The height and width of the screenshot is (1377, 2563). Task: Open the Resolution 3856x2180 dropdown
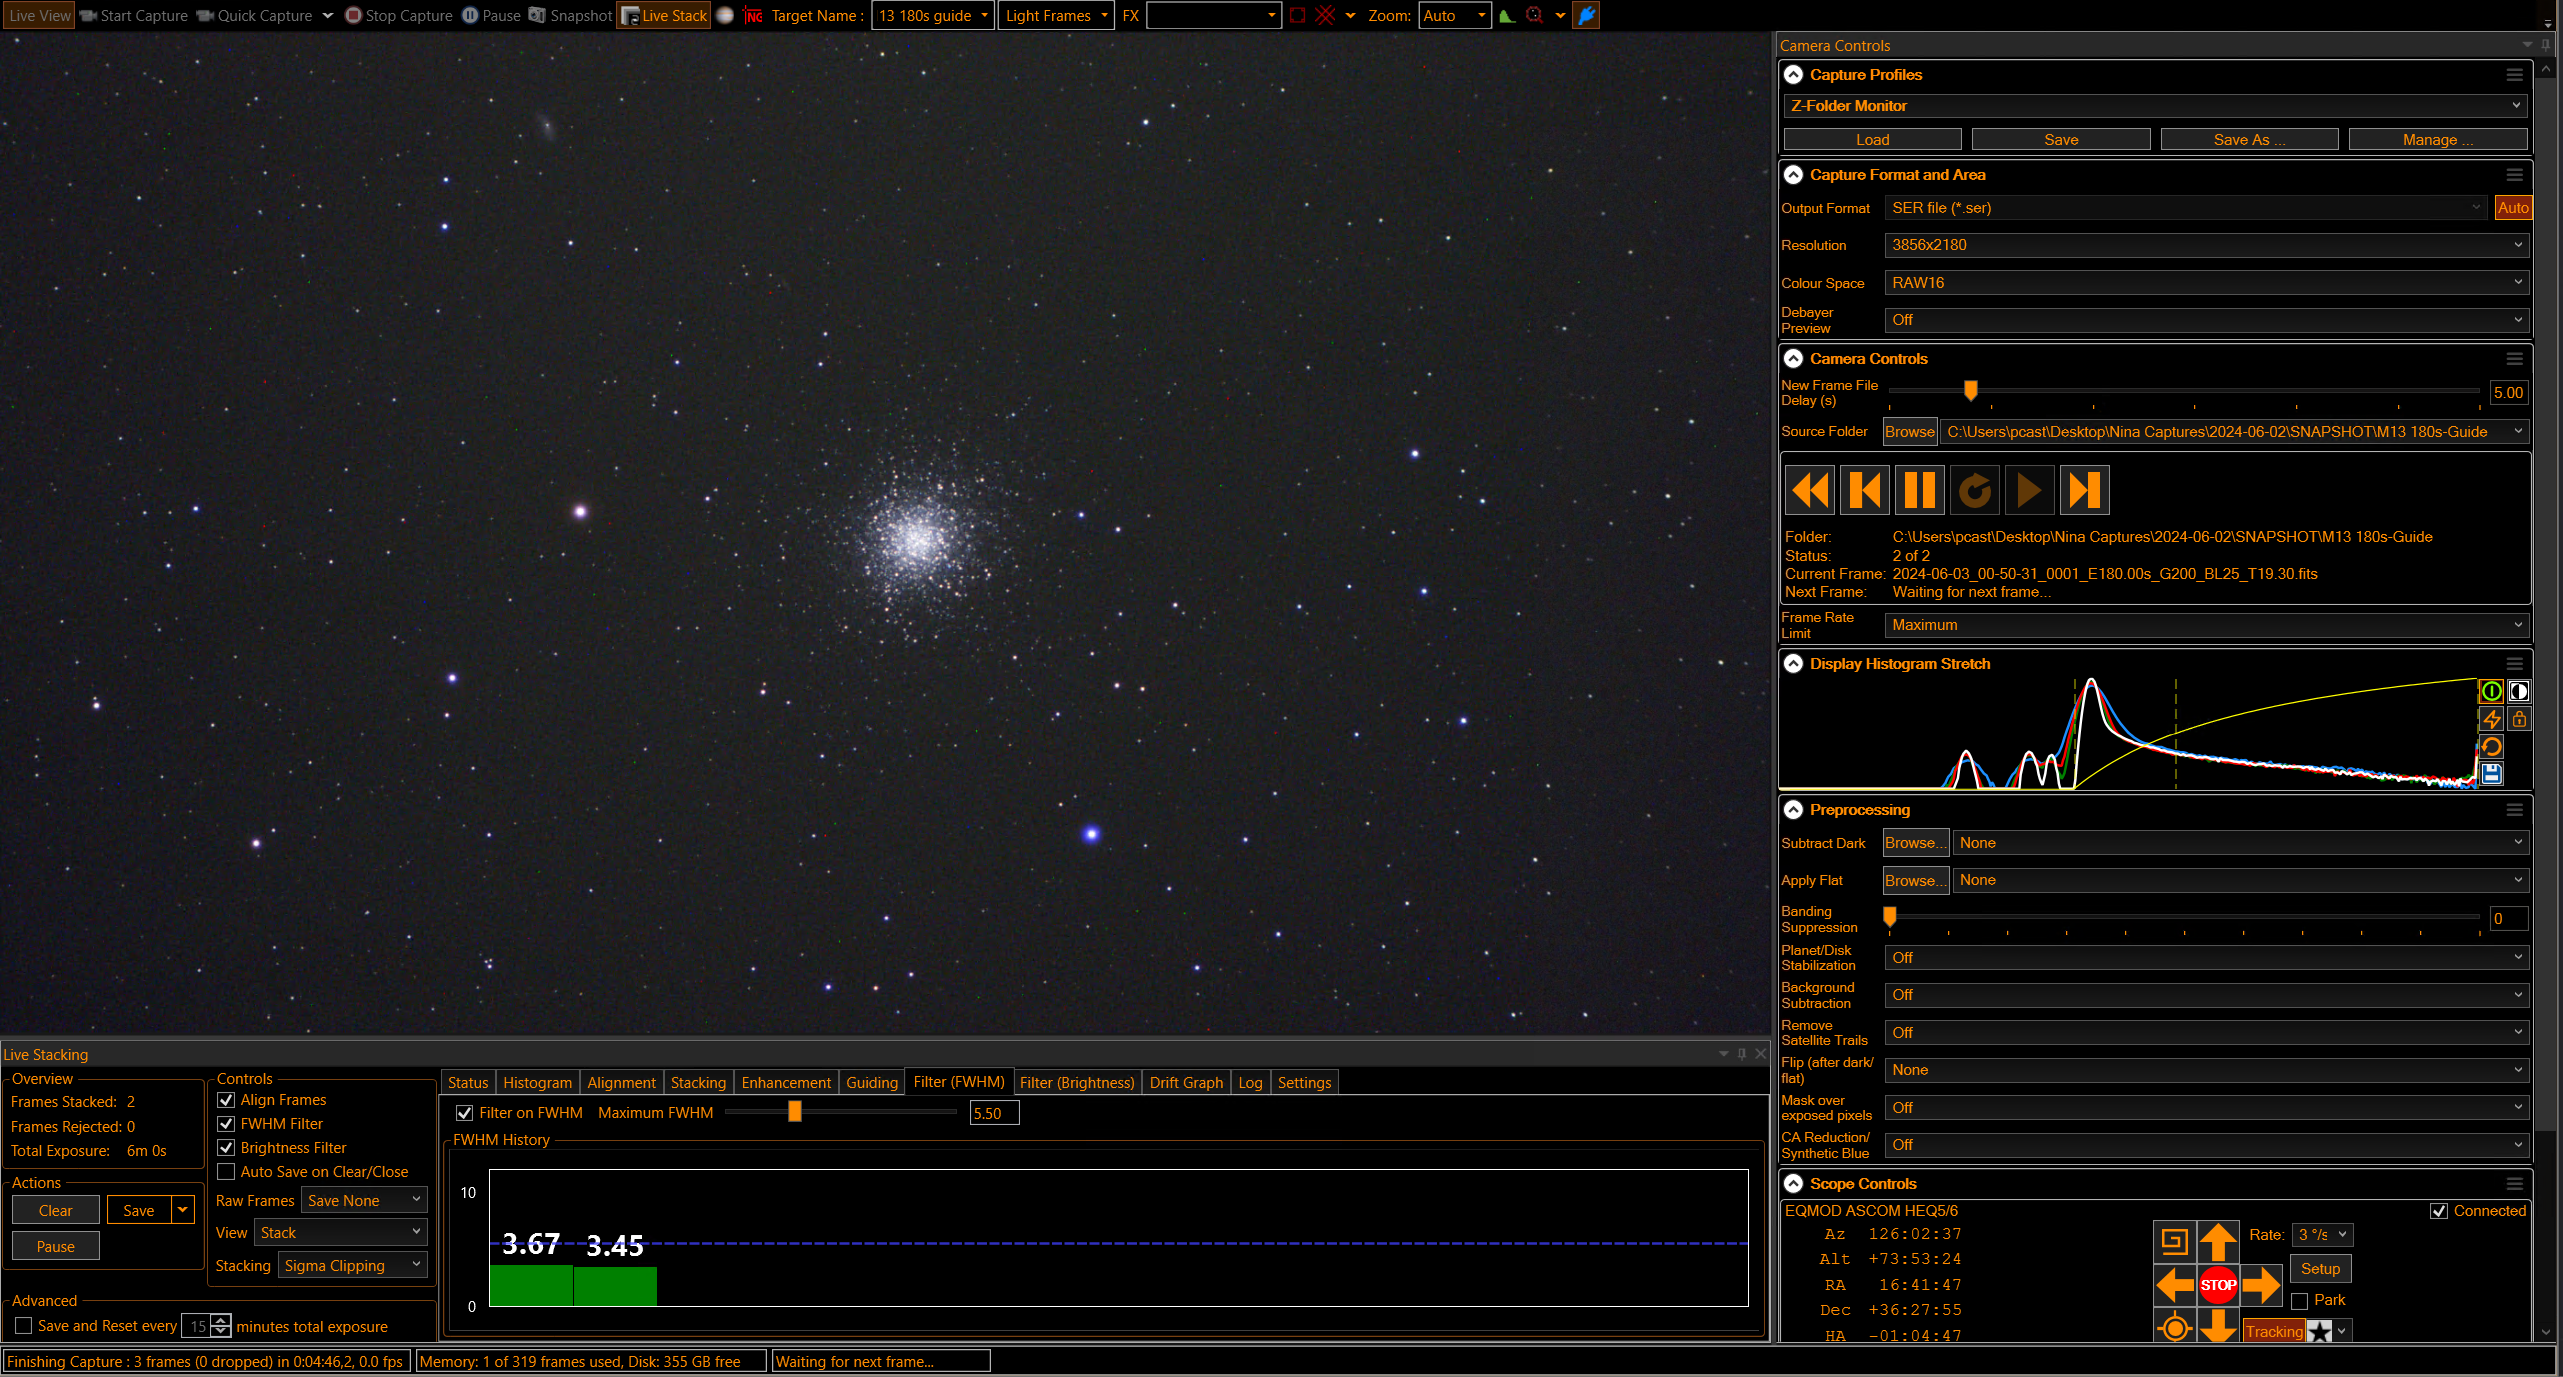[x=2207, y=245]
